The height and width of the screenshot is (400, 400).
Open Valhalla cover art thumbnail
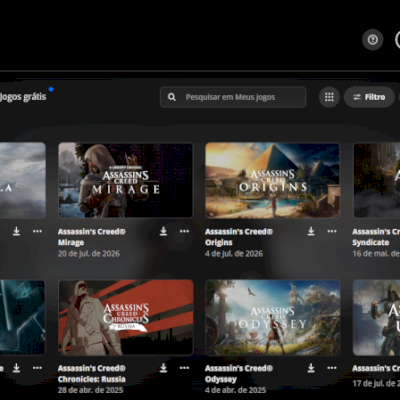(x=23, y=180)
